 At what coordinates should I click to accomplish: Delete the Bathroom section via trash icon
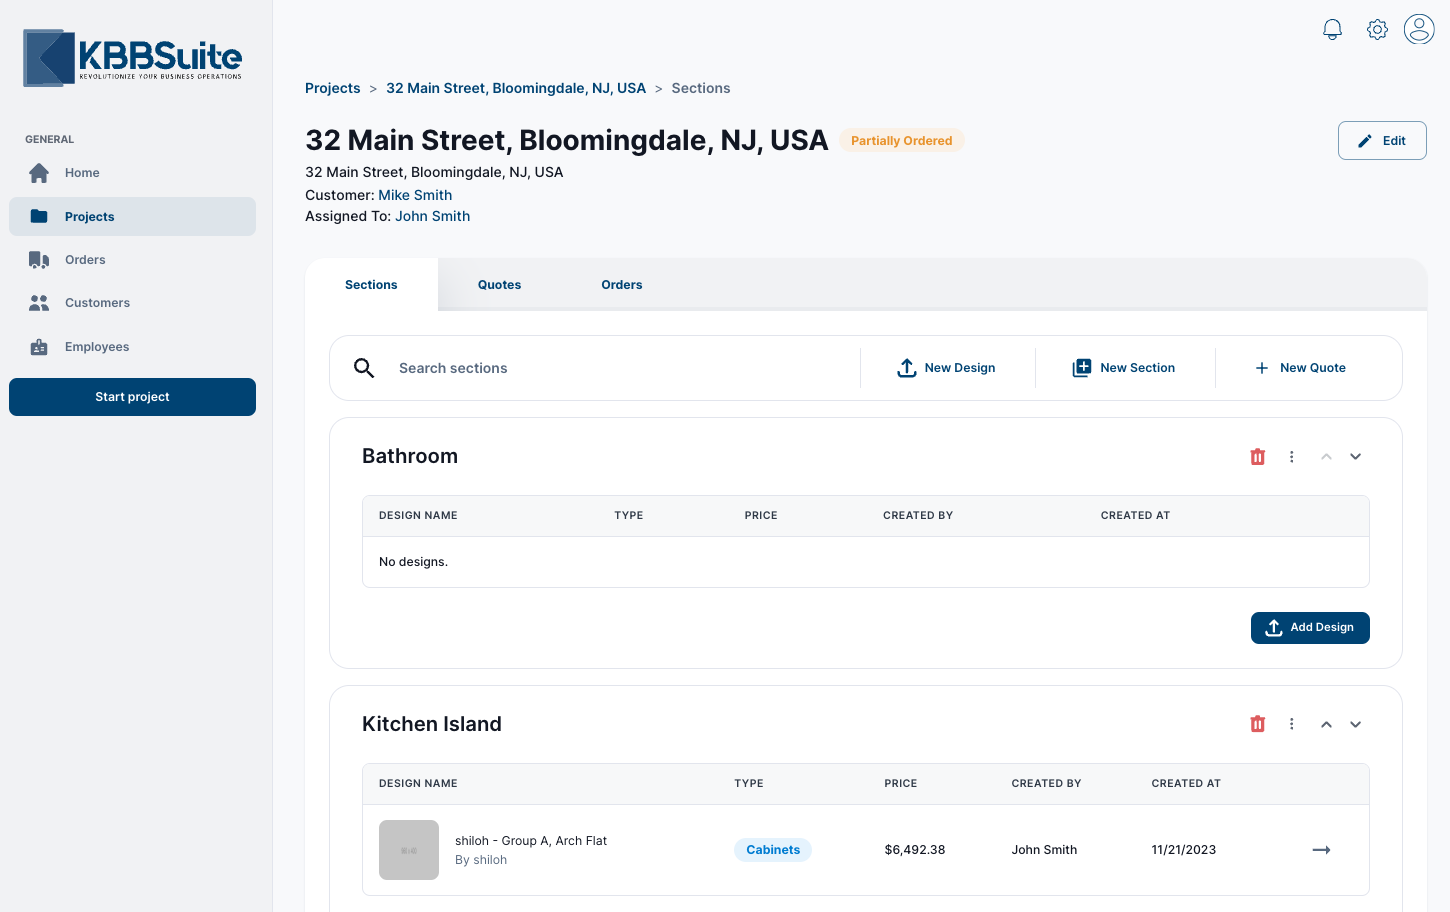point(1257,457)
